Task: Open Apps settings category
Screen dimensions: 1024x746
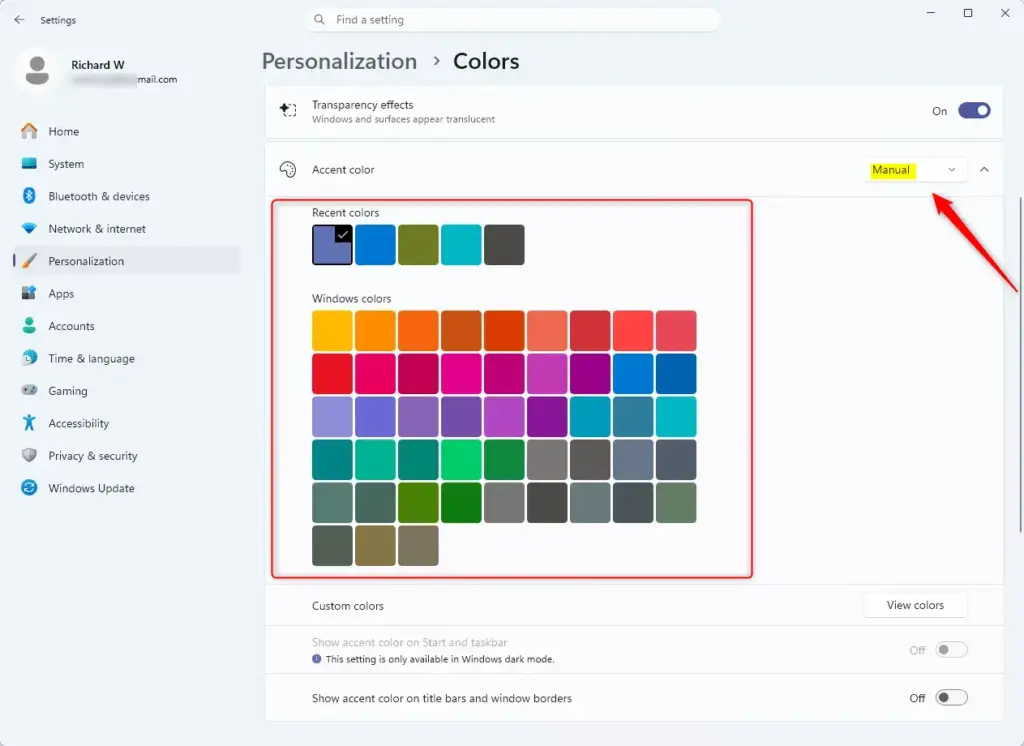Action: 127,293
